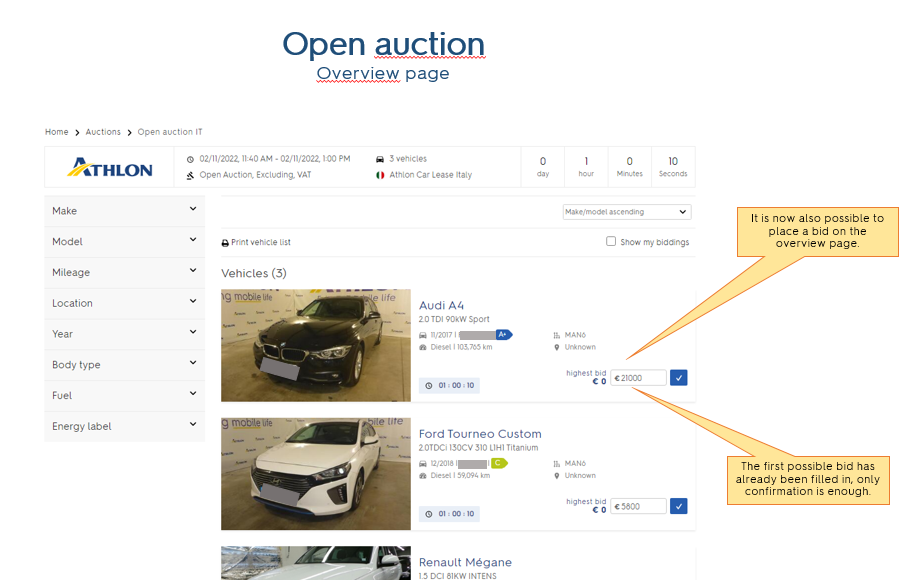Click the fuel icon beside Diesel 59,094 km
Viewport: 917px width, 580px height.
[423, 476]
